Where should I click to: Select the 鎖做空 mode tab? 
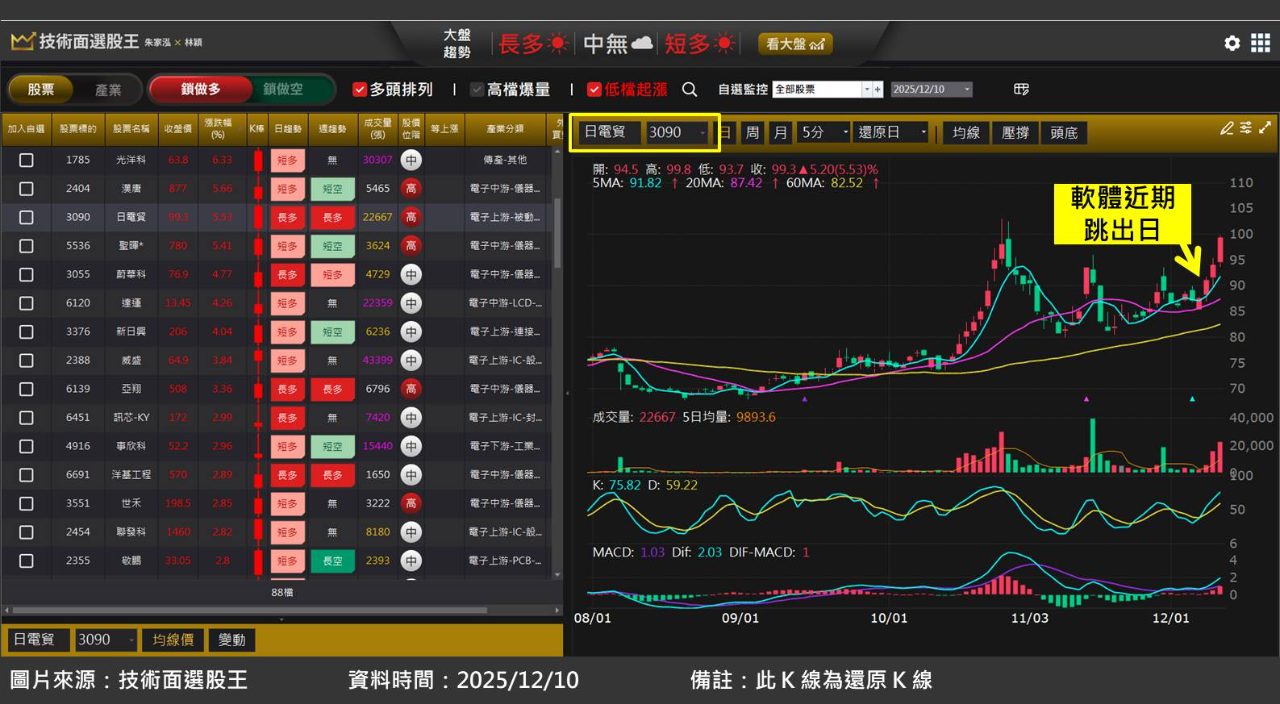coord(283,89)
